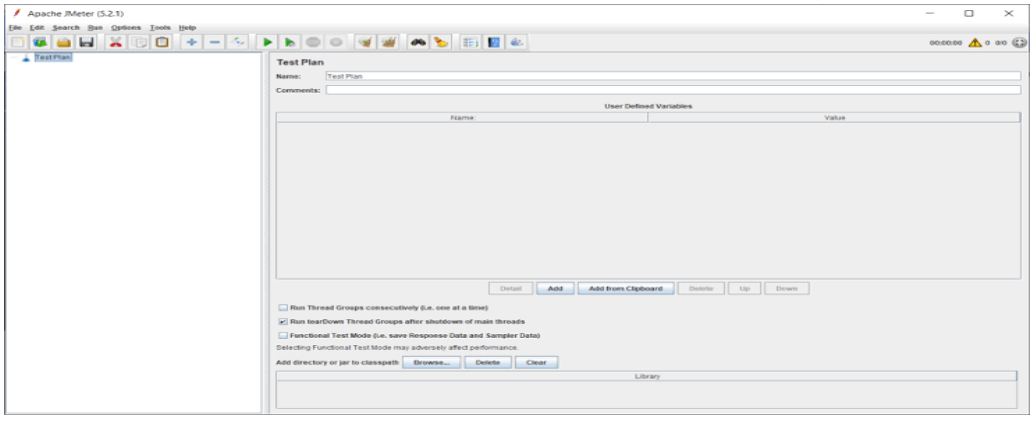The height and width of the screenshot is (421, 1033).
Task: Enable the Functional Test Mode checkbox
Action: pyautogui.click(x=283, y=335)
